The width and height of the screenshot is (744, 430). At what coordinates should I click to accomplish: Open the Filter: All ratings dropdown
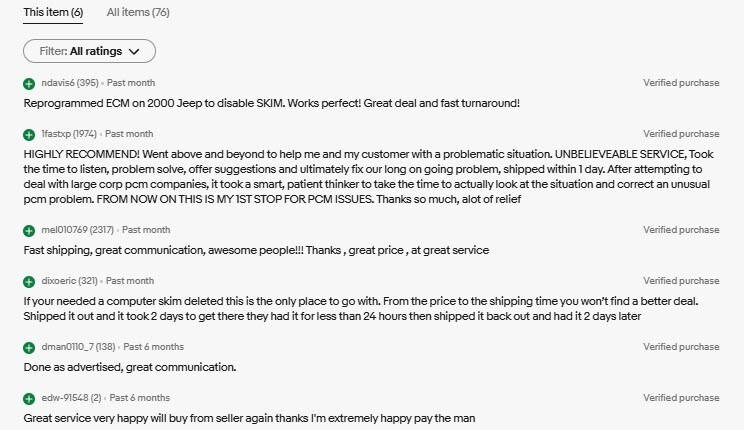(89, 50)
